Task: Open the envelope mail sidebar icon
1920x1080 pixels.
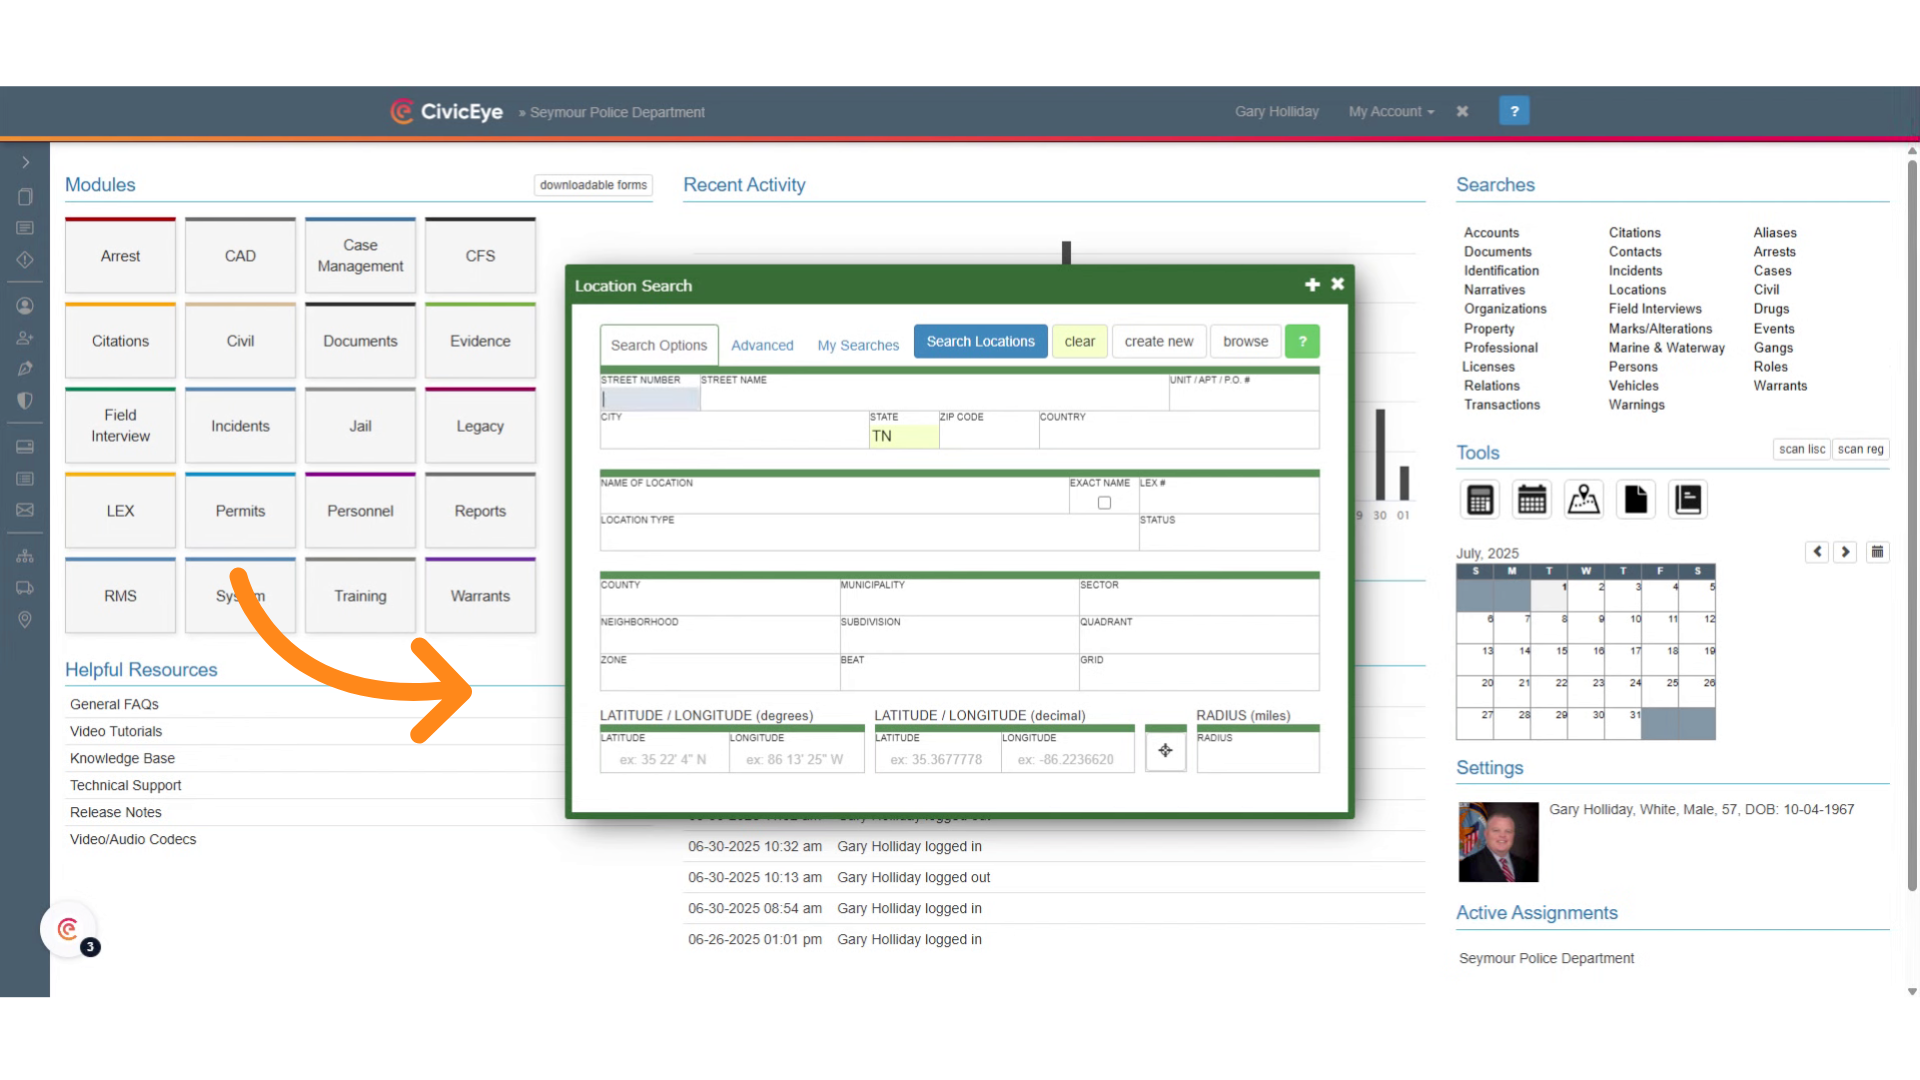Action: coord(25,510)
